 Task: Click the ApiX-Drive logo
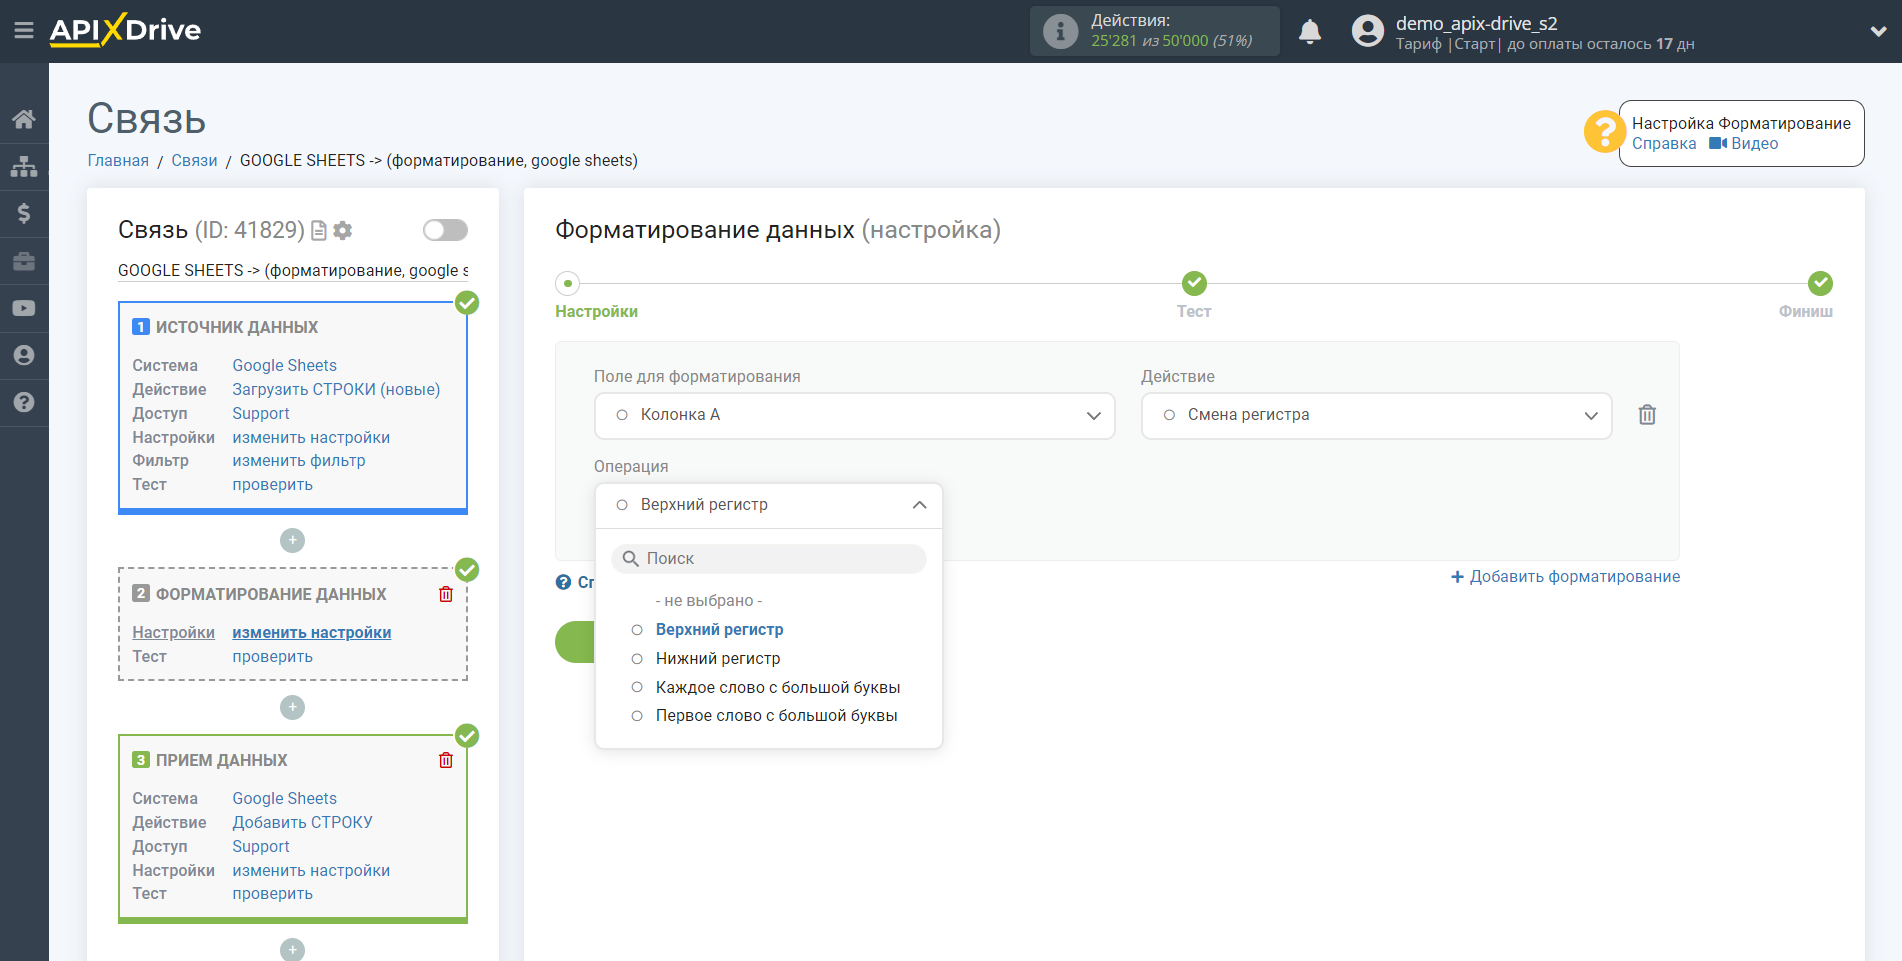pos(125,30)
